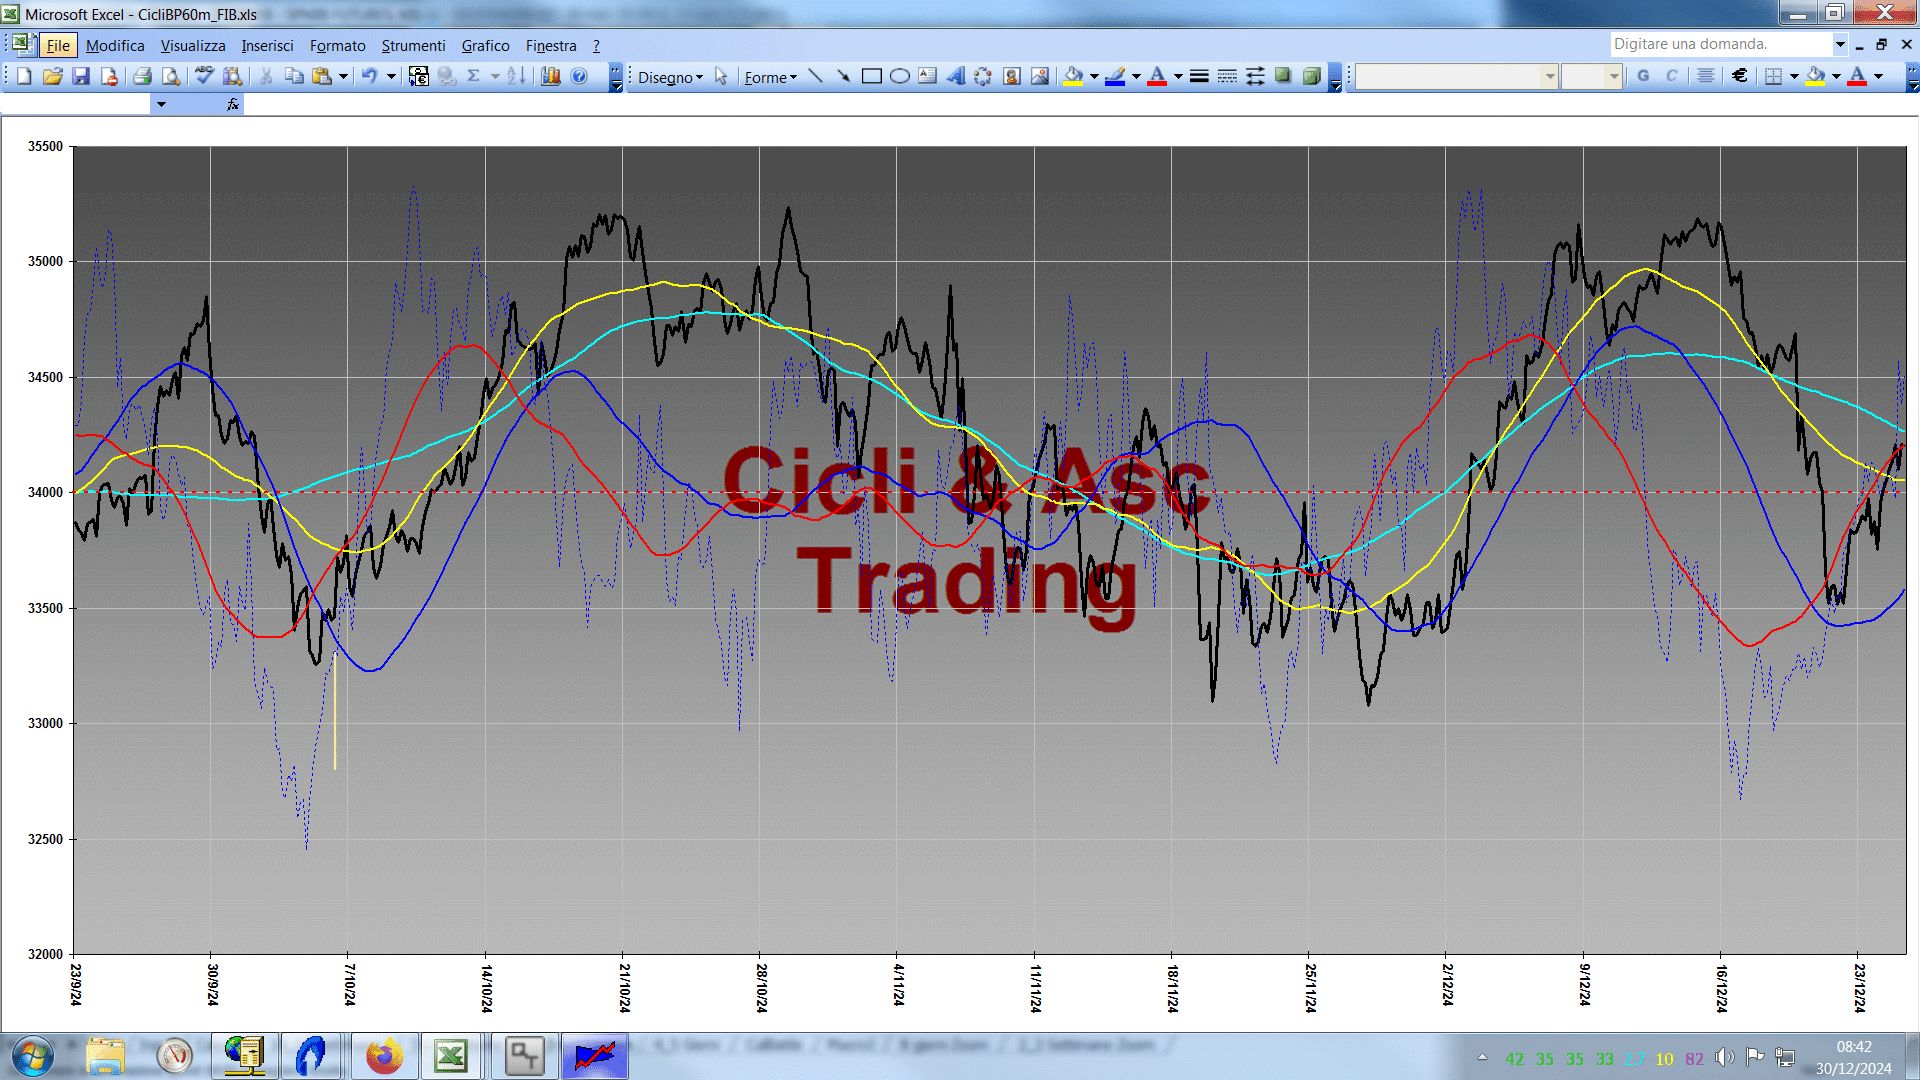
Task: Click the function fx button
Action: pos(233,104)
